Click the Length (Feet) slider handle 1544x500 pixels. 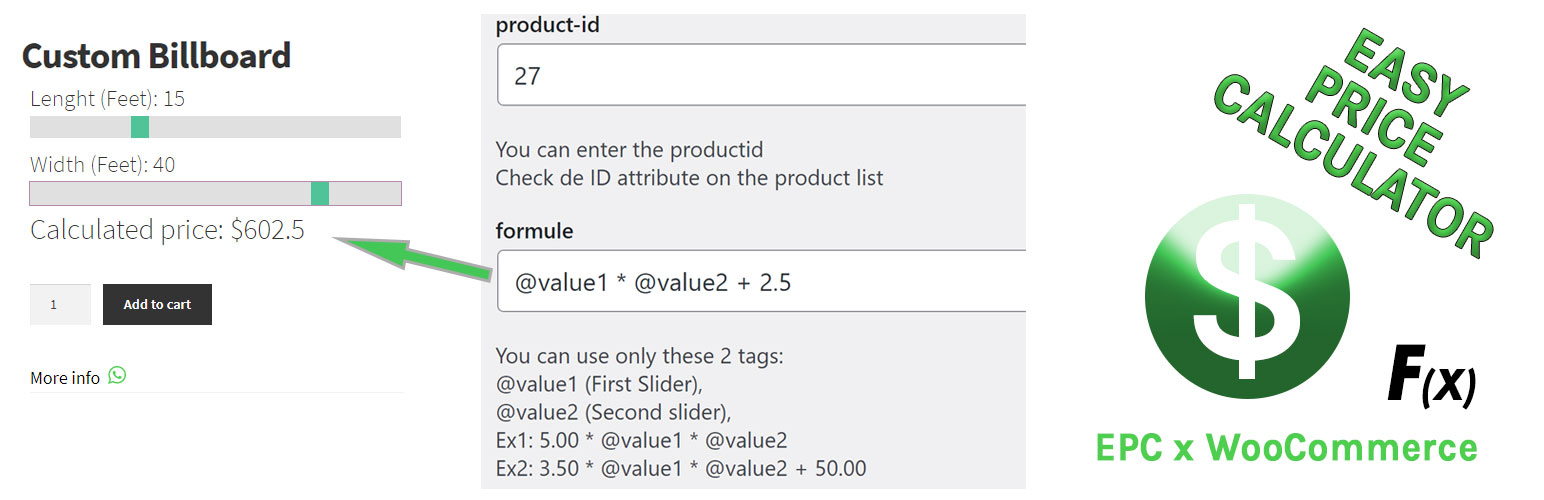140,127
